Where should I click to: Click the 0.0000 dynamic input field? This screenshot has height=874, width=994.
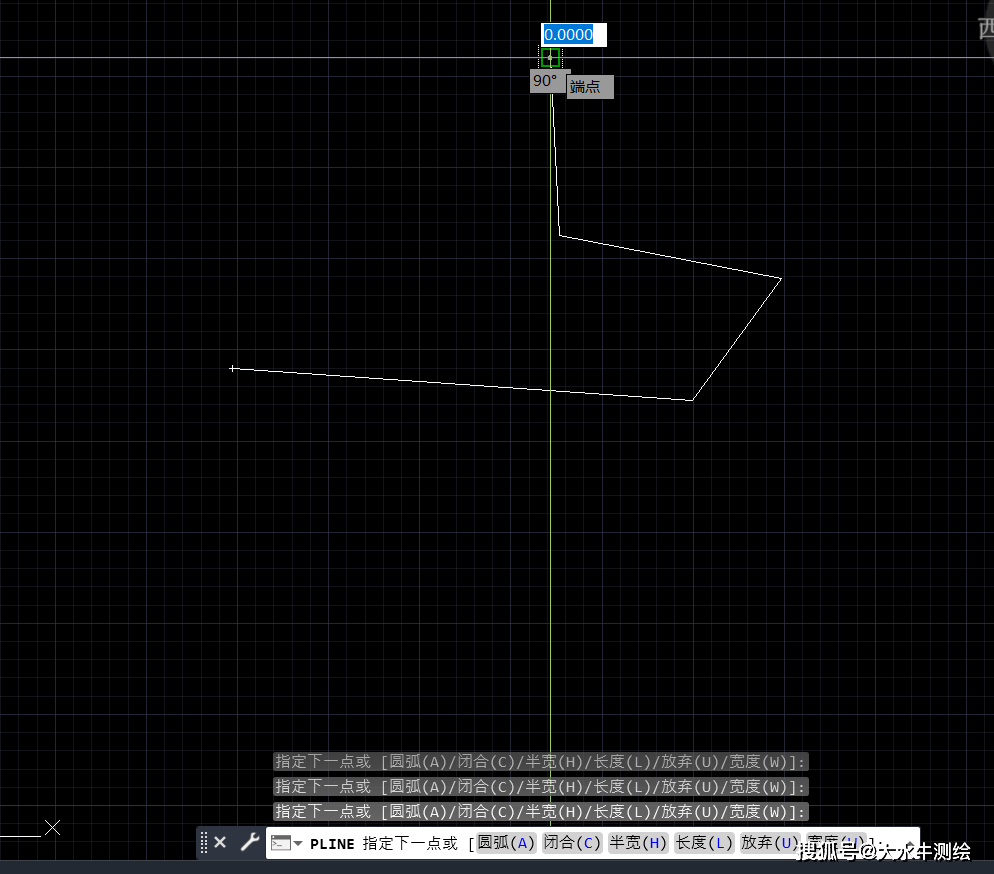(574, 35)
